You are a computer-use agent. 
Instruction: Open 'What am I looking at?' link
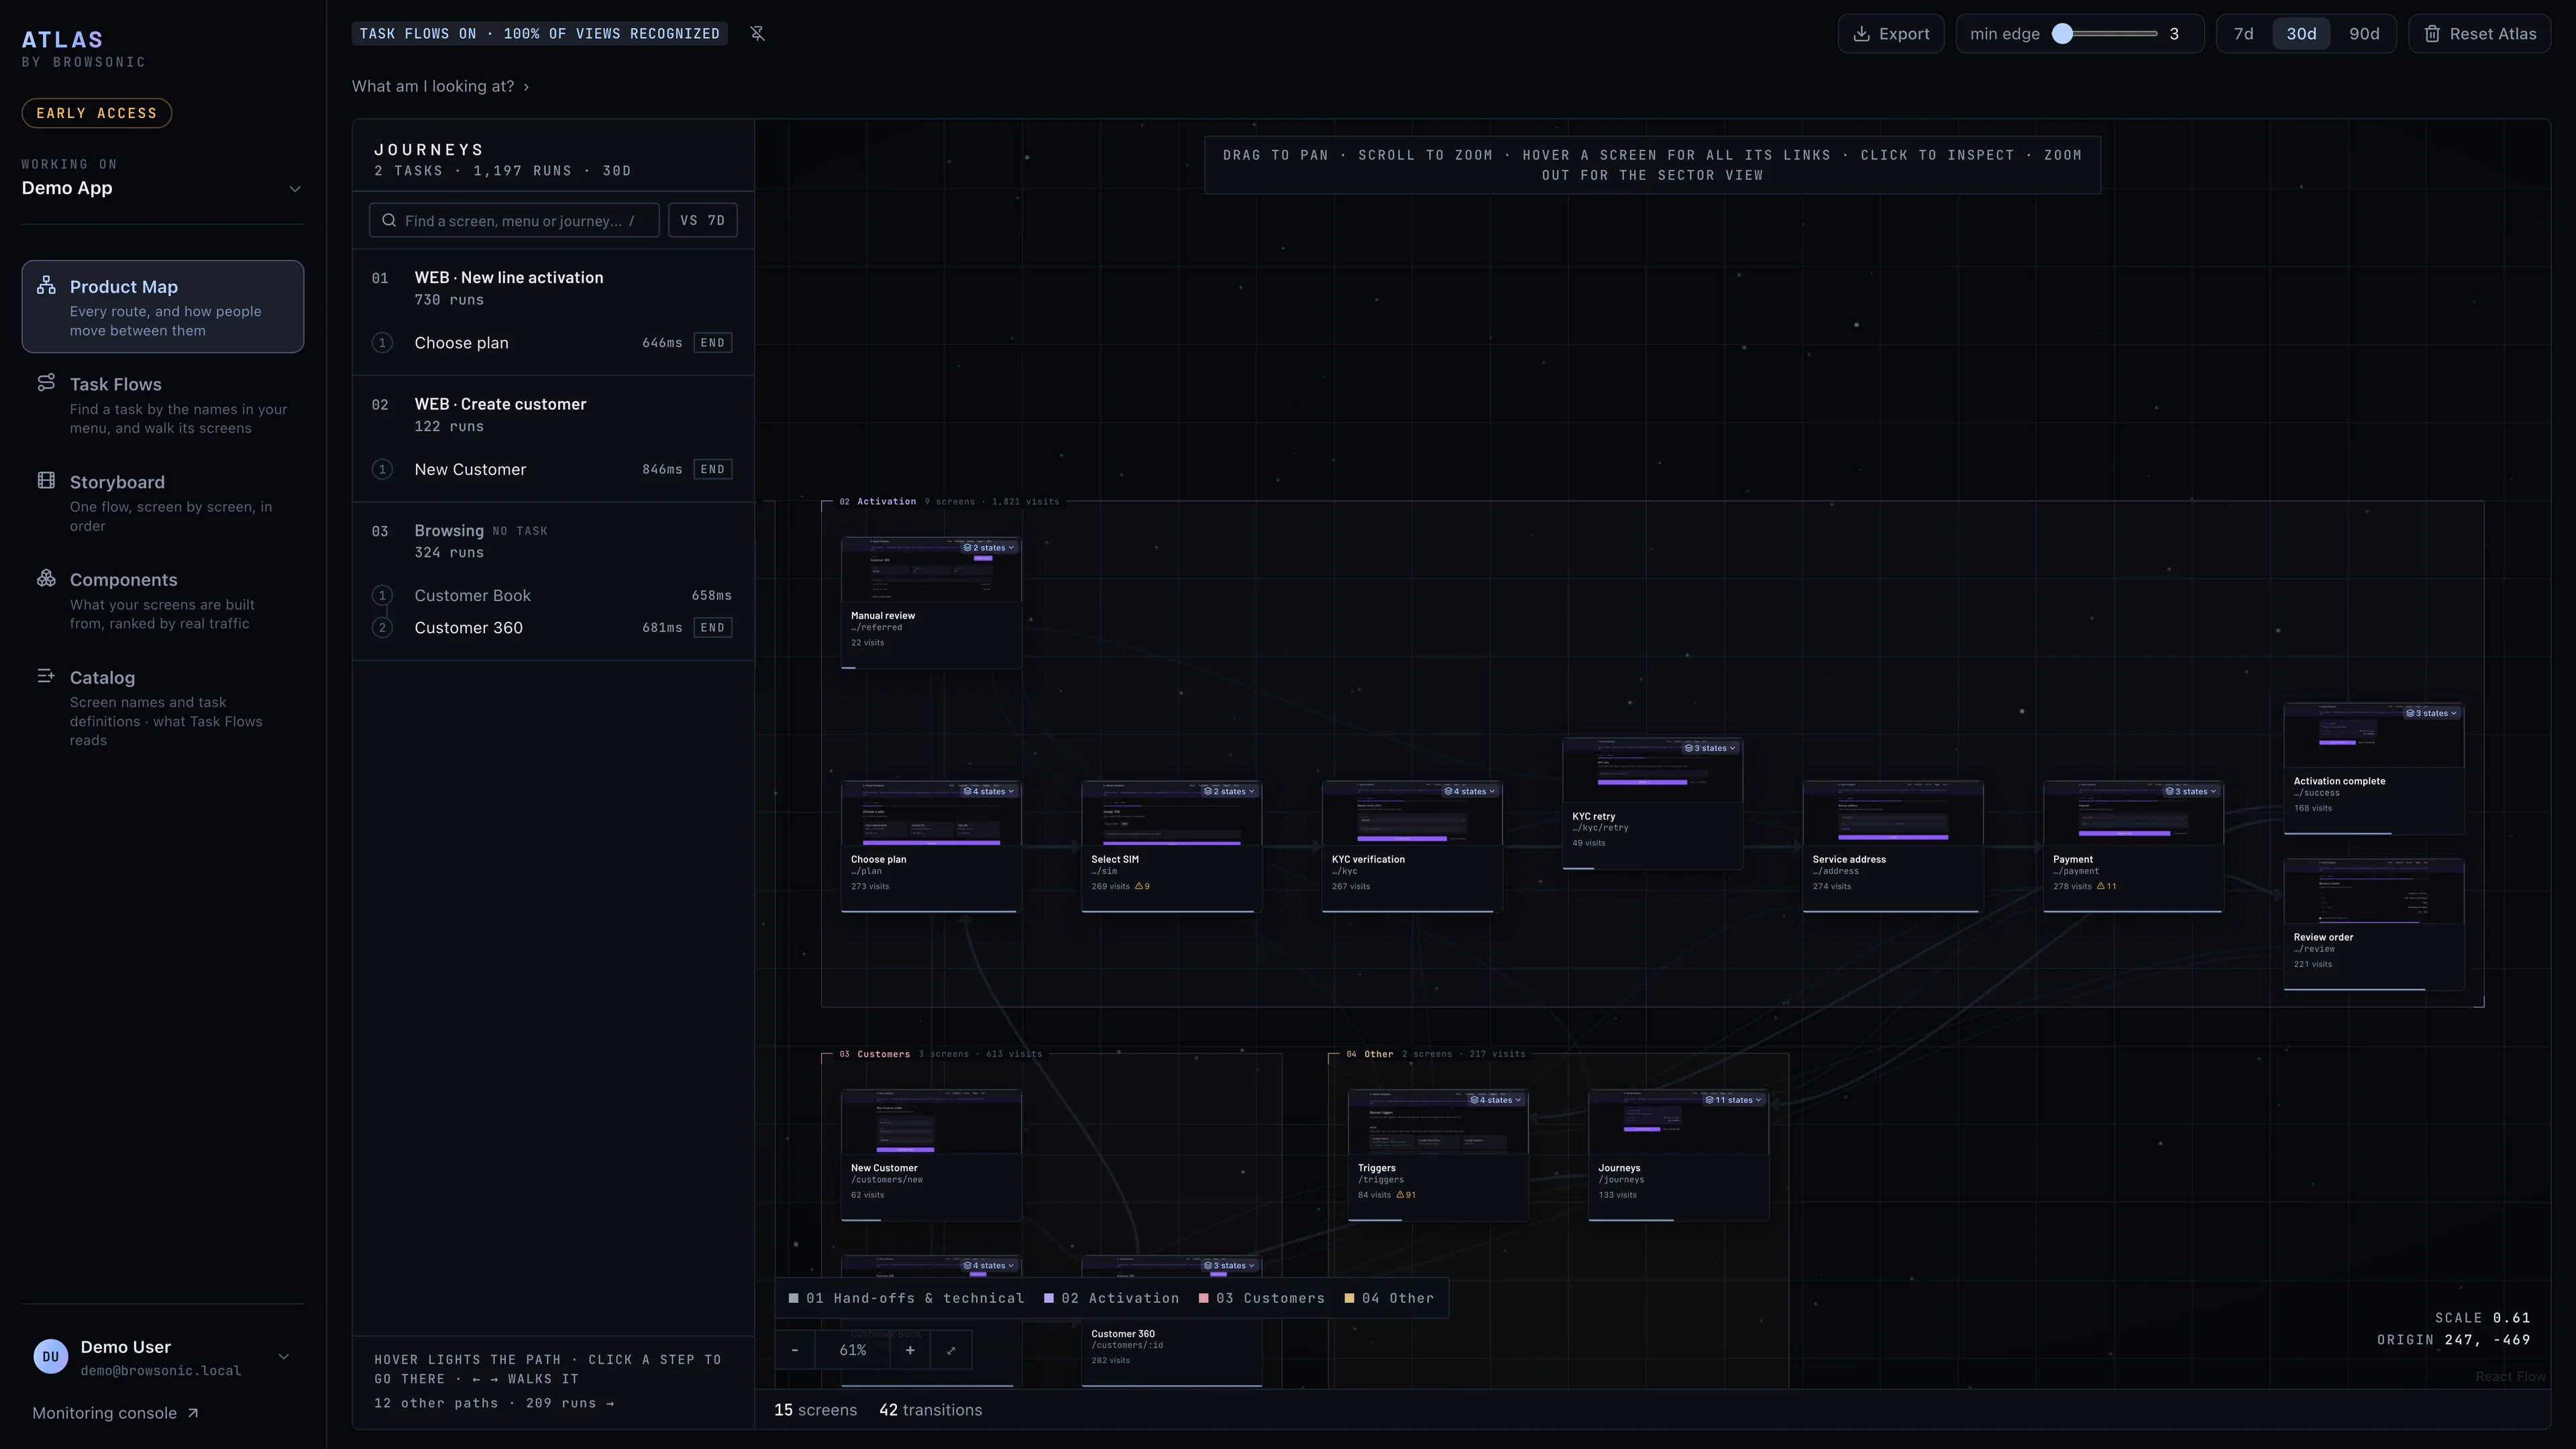click(440, 86)
